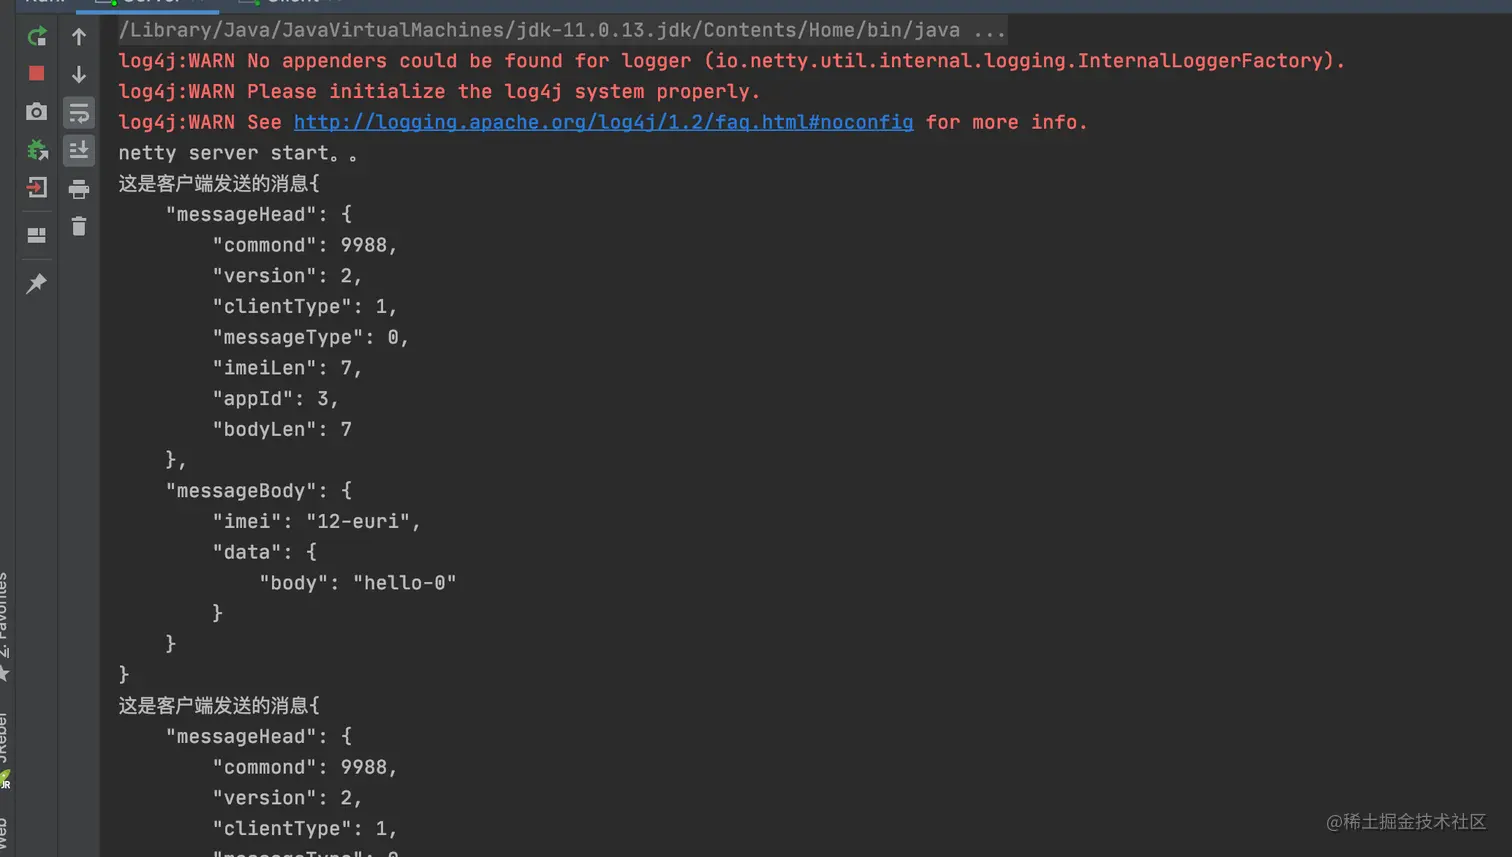Open the log4j noconfig FAQ link
Screen dimensions: 1512x857
603,122
